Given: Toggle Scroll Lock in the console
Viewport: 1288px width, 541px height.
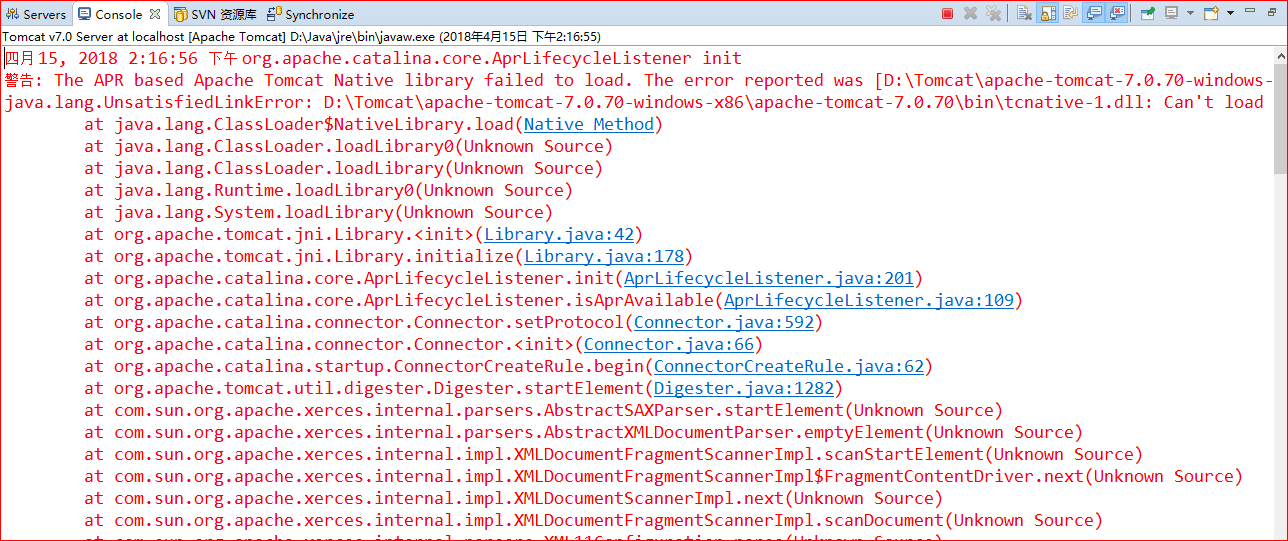Looking at the screenshot, I should (1047, 13).
